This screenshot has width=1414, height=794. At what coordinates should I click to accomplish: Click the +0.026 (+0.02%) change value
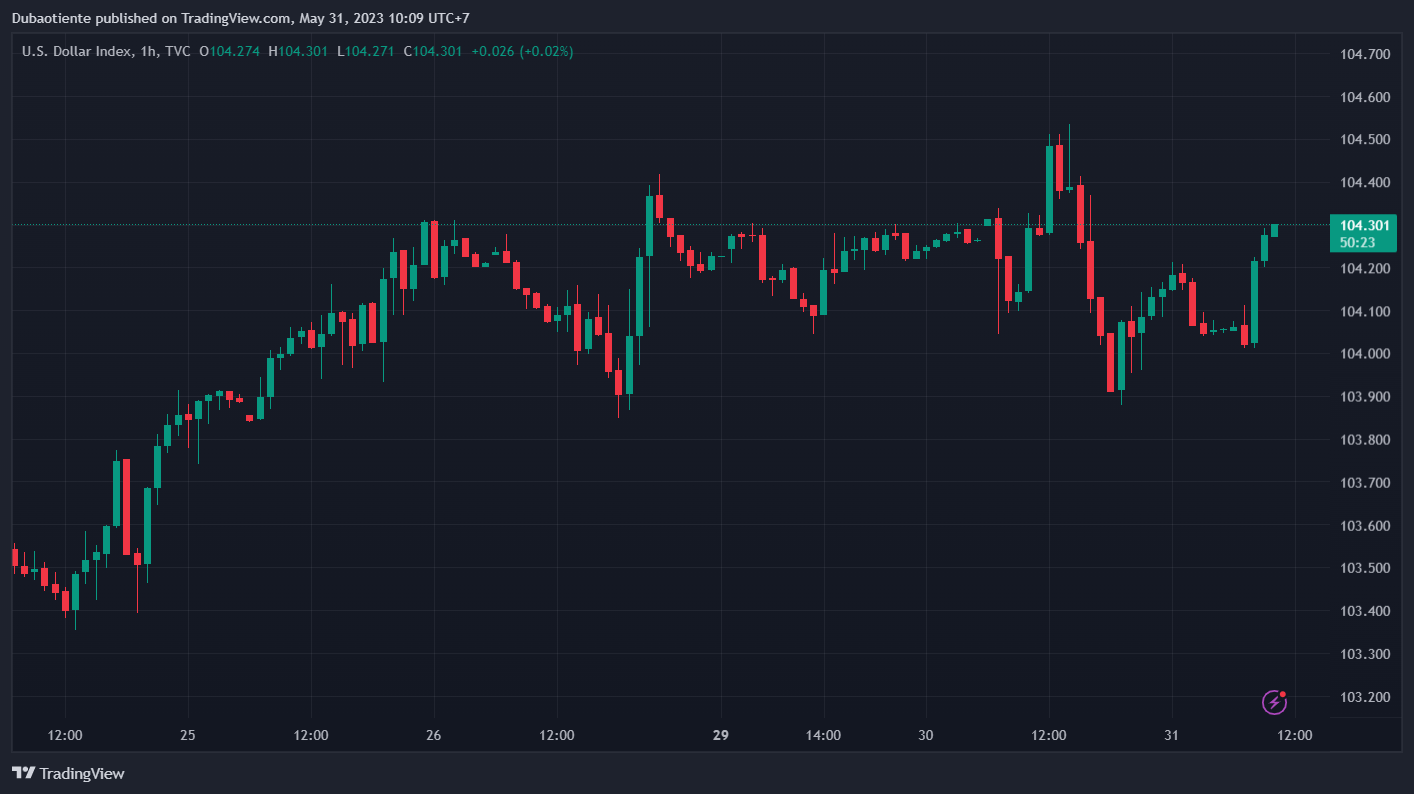(x=522, y=51)
